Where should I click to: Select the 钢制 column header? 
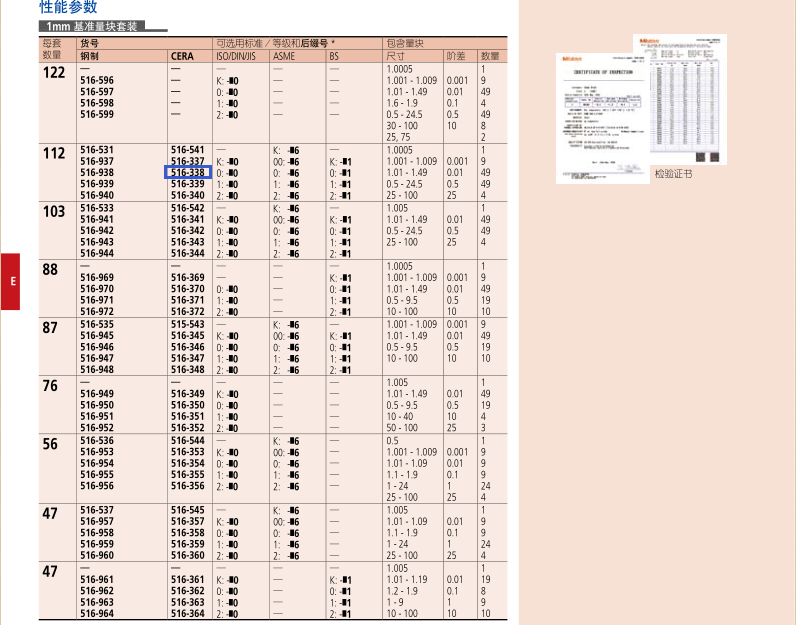(89, 56)
